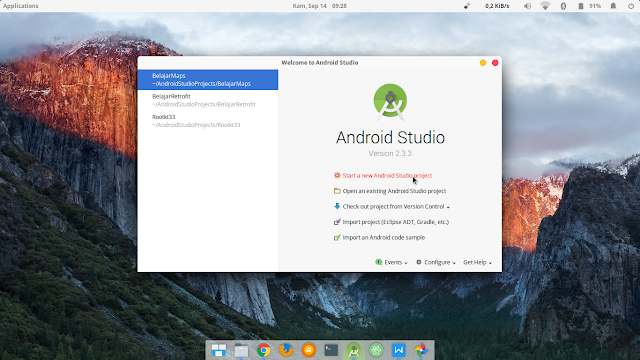
Task: Launch Firefox from the dock
Action: 286,350
